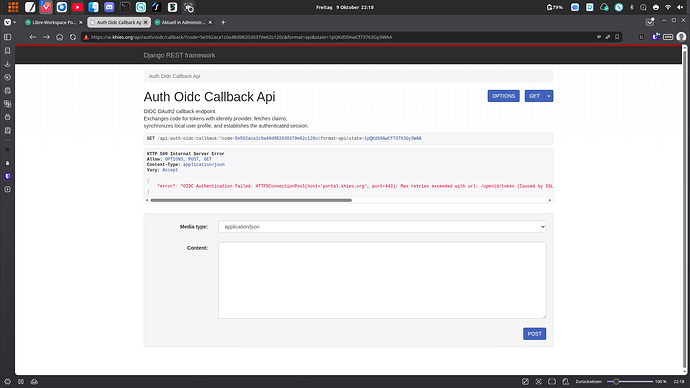Send a GET request
This screenshot has width=690, height=388.
[535, 96]
